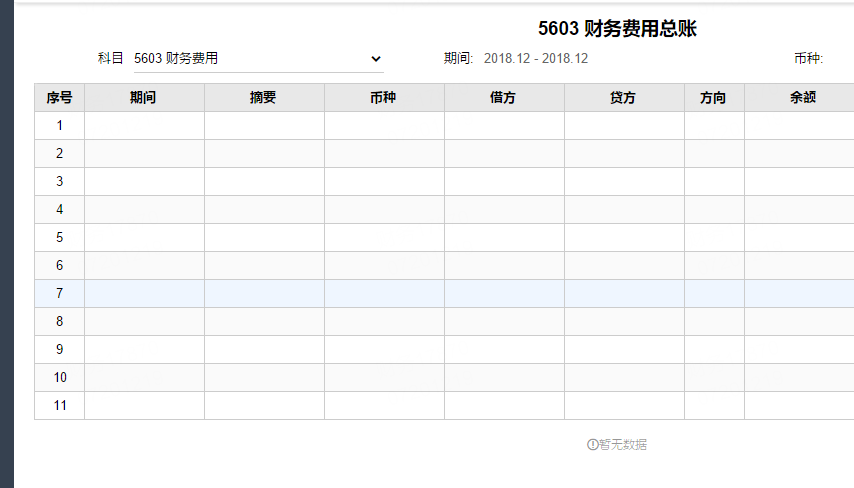The height and width of the screenshot is (488, 854).
Task: Click the 5603 财务费用总账 page title
Action: tap(617, 28)
